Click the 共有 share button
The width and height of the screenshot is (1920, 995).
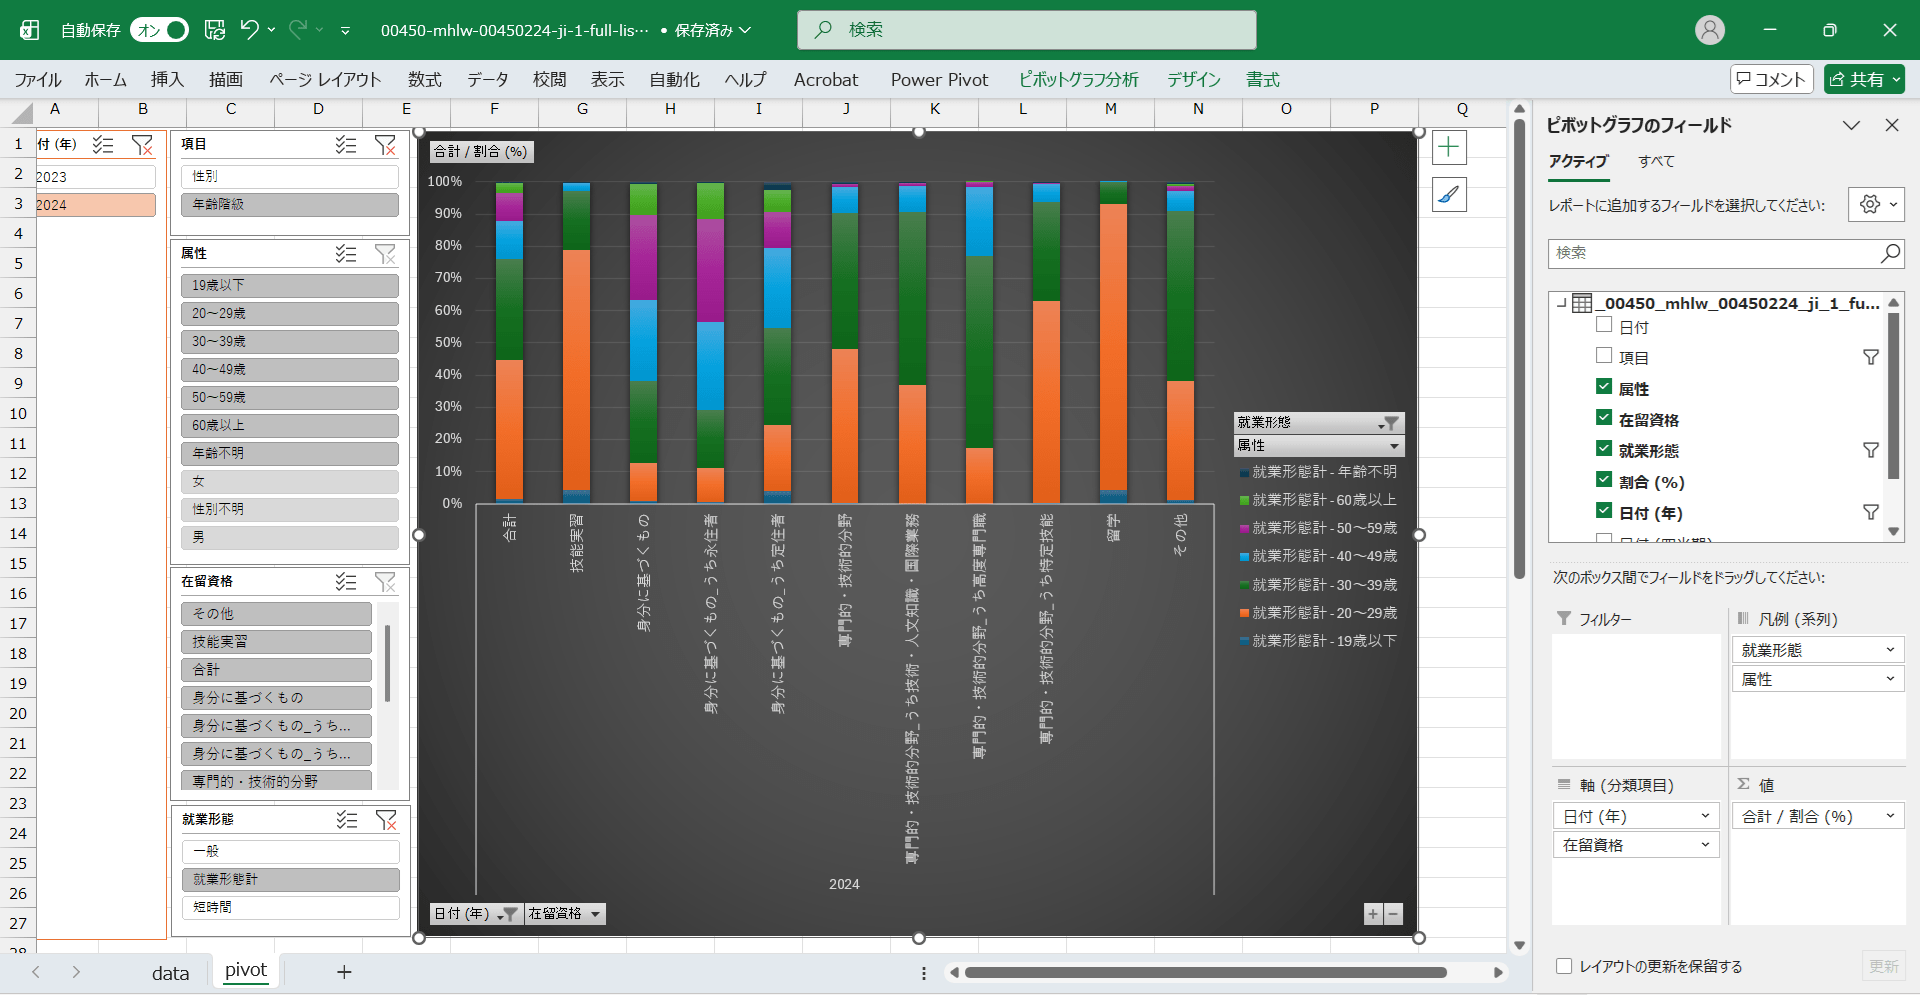click(x=1863, y=80)
